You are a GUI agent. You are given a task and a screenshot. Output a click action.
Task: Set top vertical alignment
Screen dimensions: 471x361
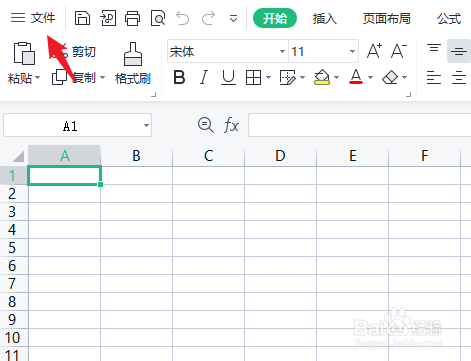[x=434, y=48]
